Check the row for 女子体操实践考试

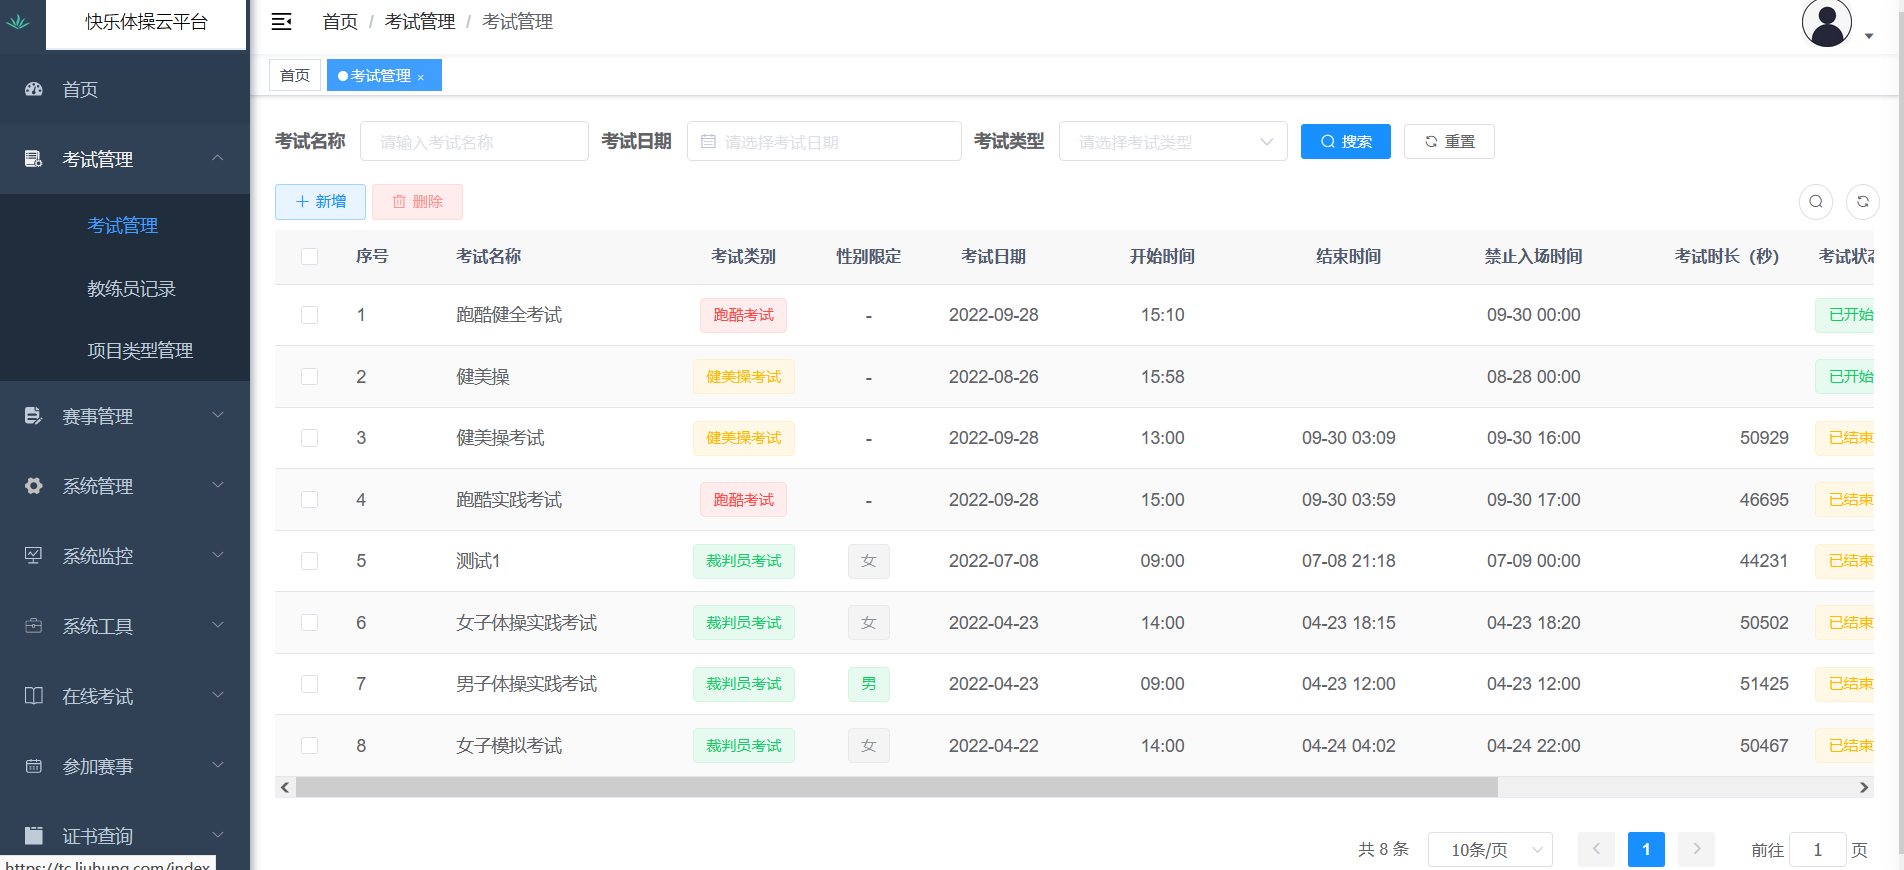(x=310, y=623)
